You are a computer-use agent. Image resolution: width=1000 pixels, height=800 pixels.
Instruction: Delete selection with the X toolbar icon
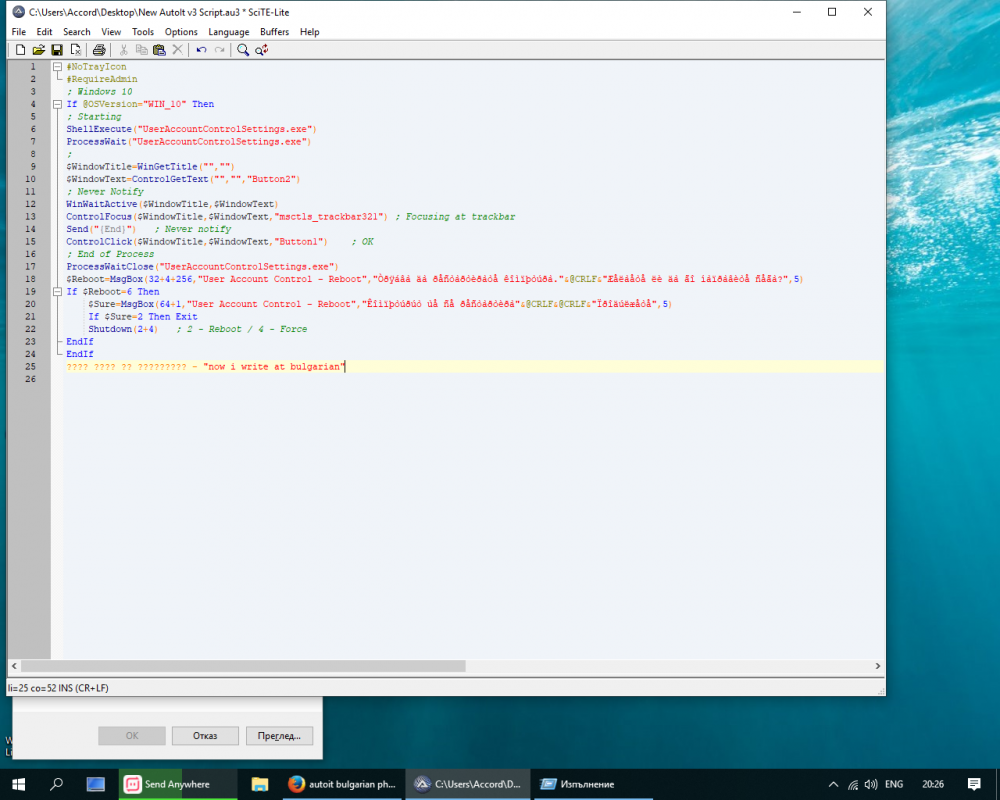pyautogui.click(x=177, y=50)
